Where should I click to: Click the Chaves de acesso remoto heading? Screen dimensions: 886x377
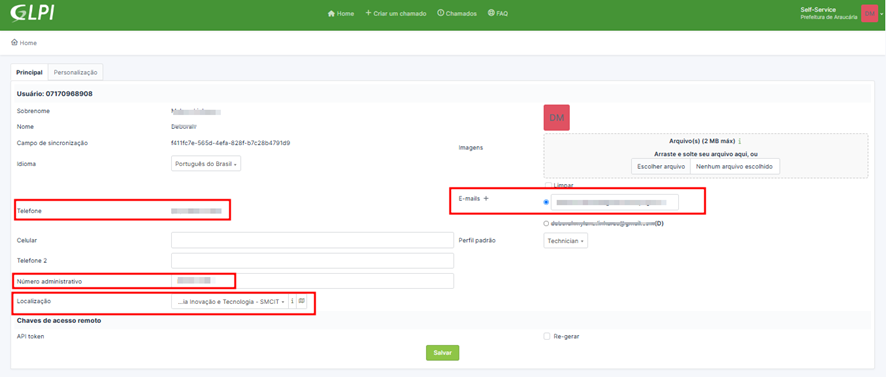pos(59,320)
